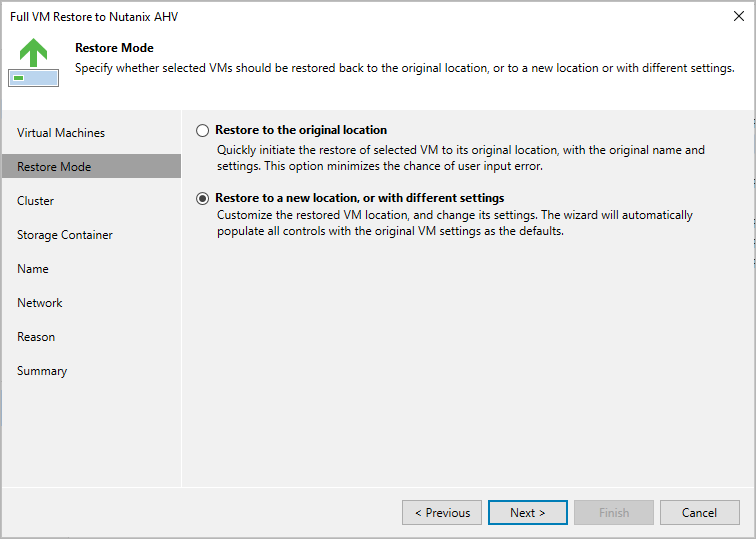
Task: Jump to the Name step
Action: tap(33, 269)
